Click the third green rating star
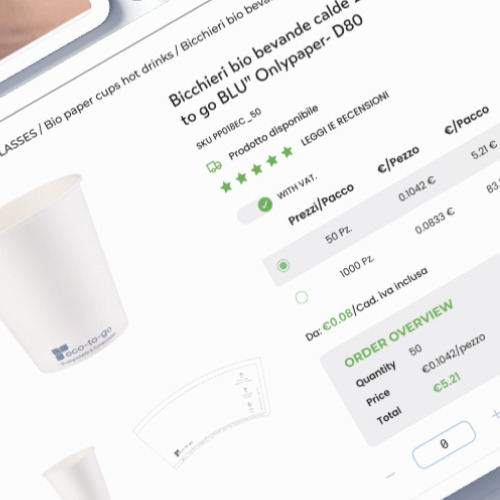The height and width of the screenshot is (500, 500). [x=257, y=169]
